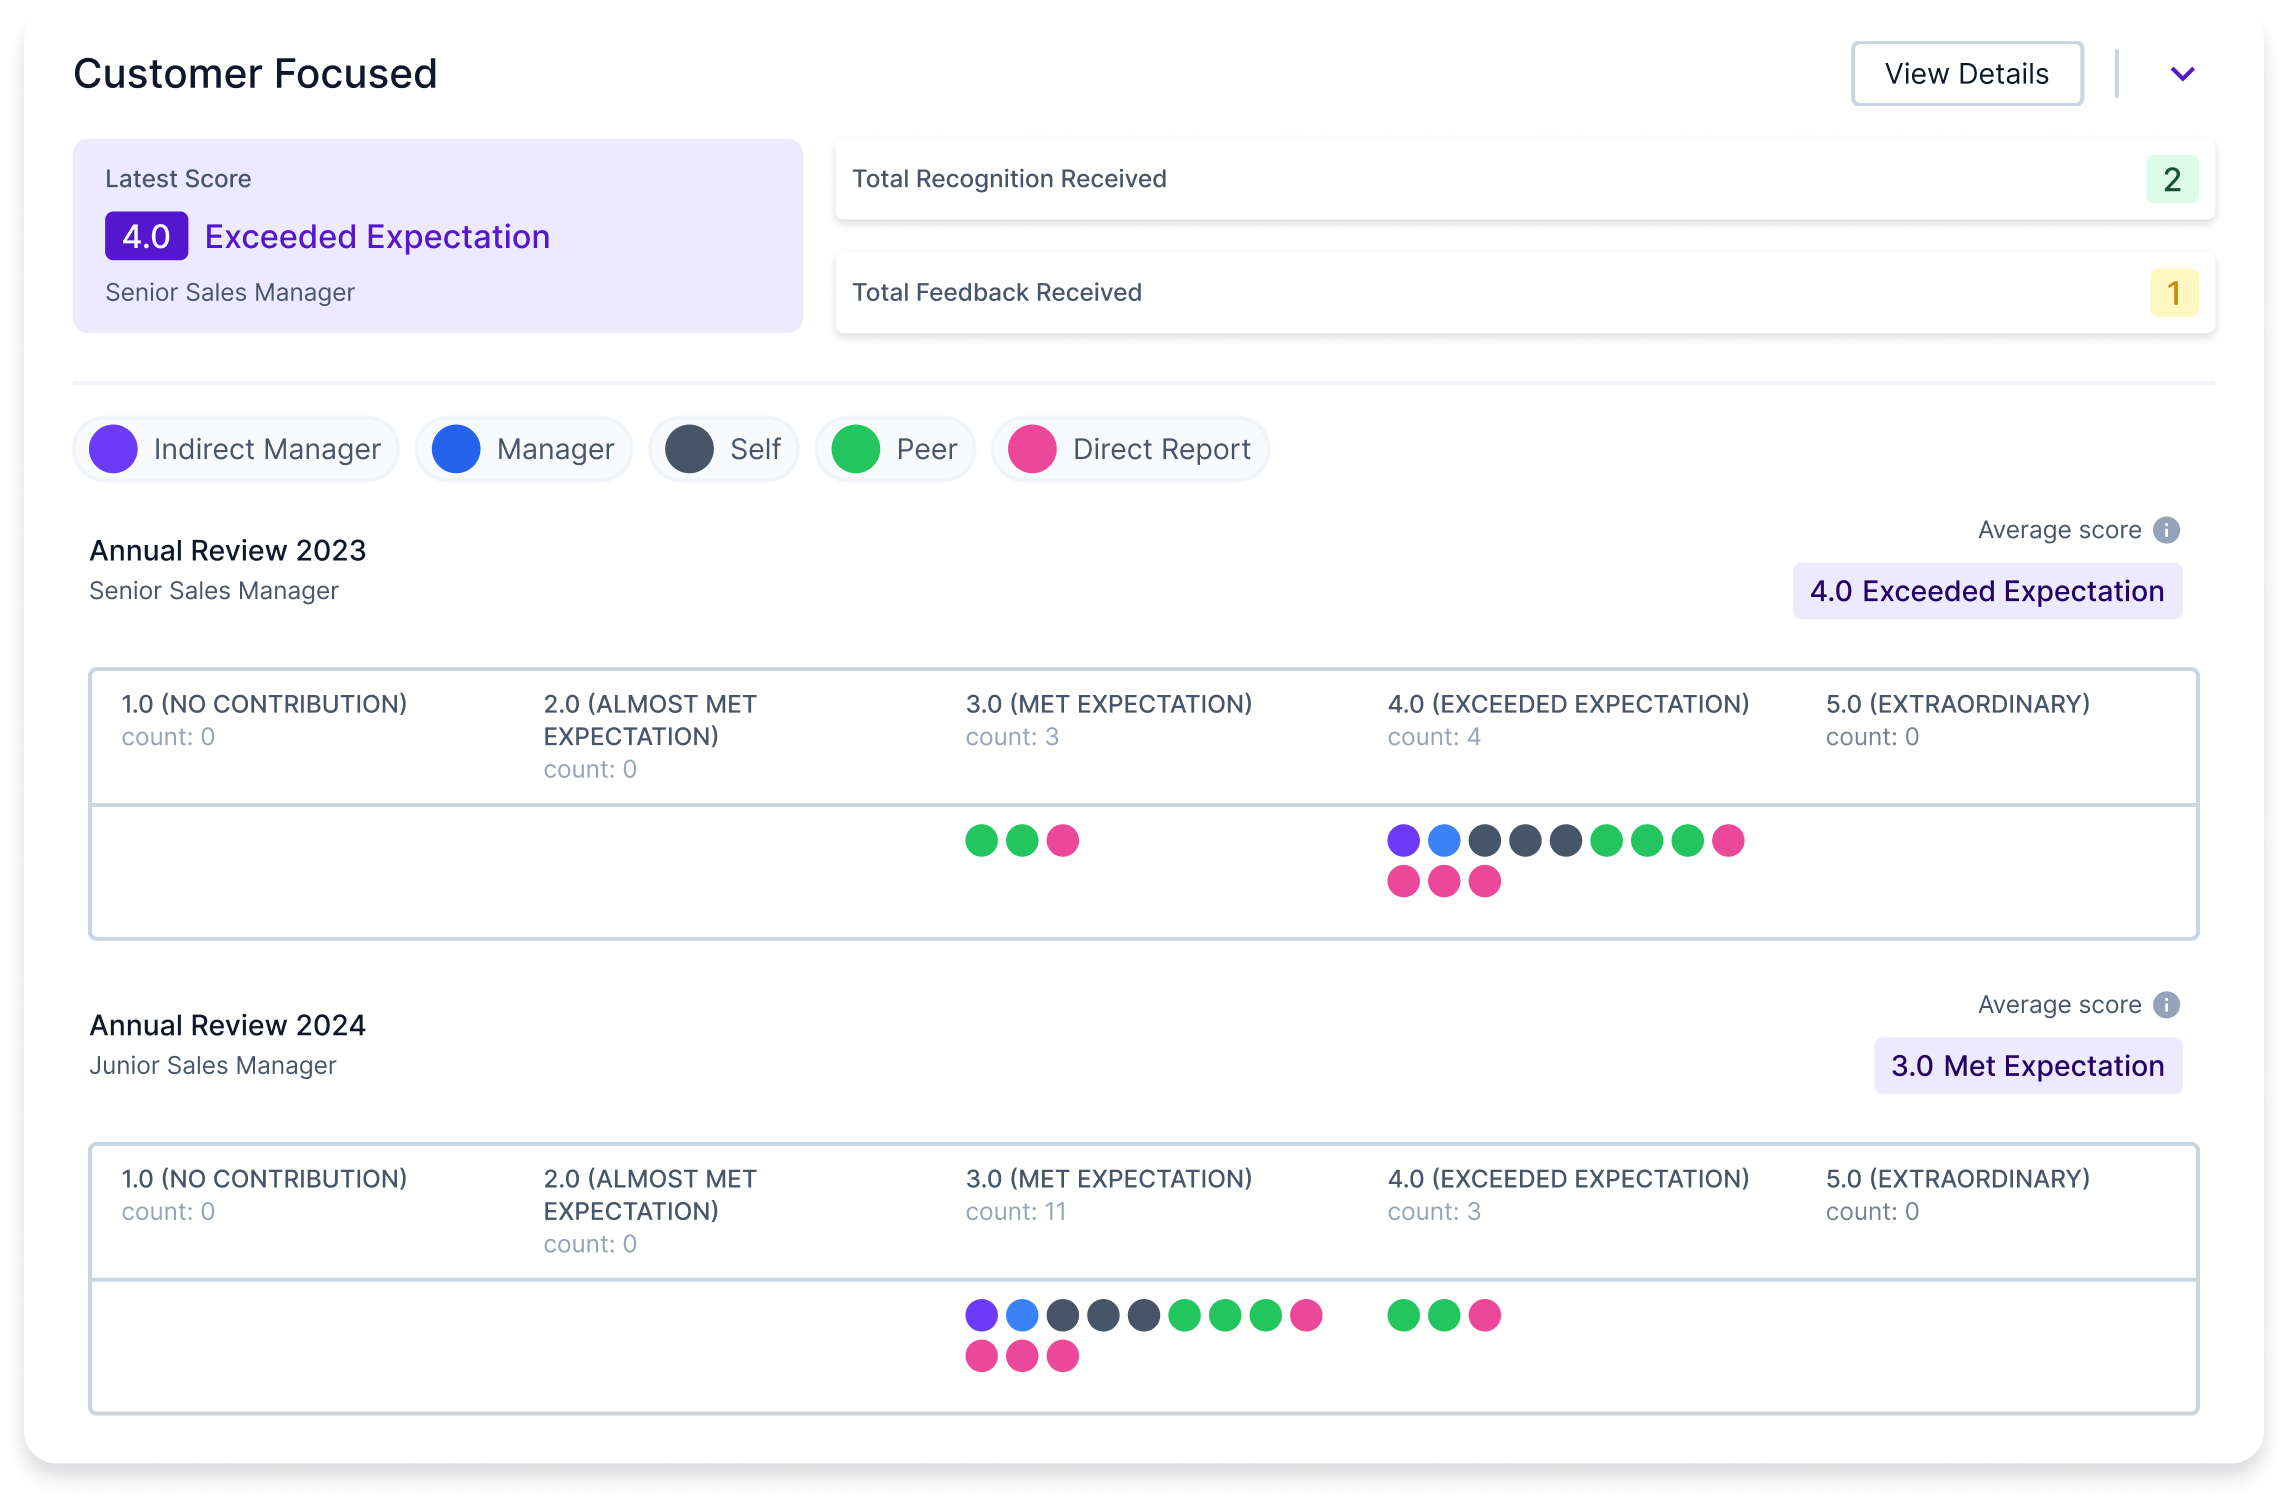The width and height of the screenshot is (2288, 1503).
Task: Toggle the Peer filter pill
Action: 894,449
